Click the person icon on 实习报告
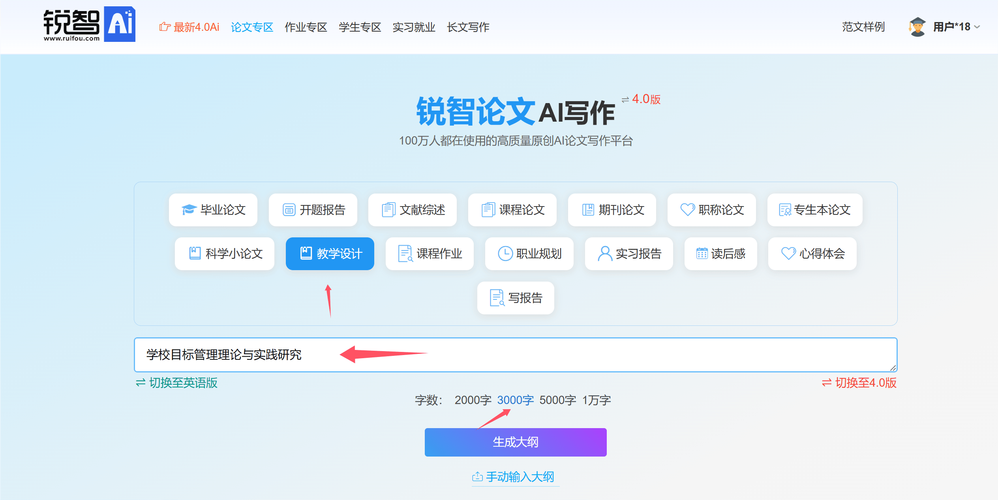 click(x=605, y=253)
